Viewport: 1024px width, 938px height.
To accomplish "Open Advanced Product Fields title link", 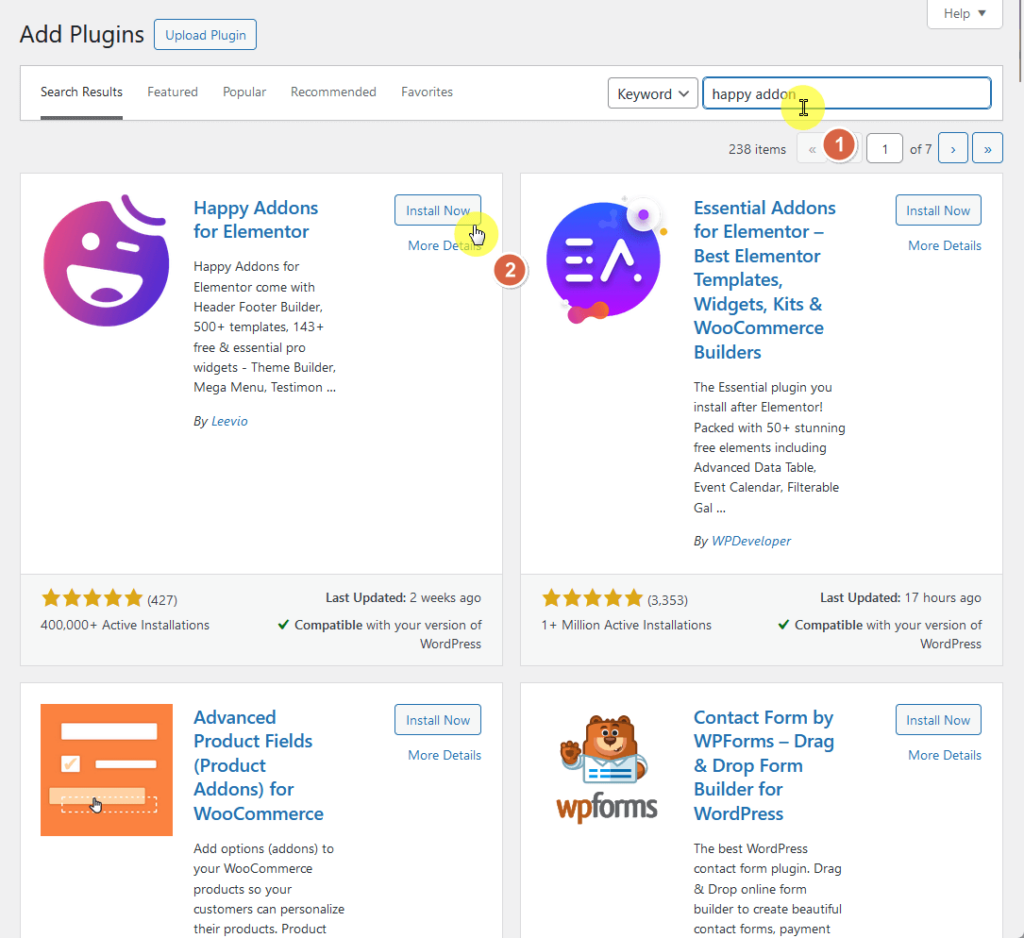I will pyautogui.click(x=259, y=766).
